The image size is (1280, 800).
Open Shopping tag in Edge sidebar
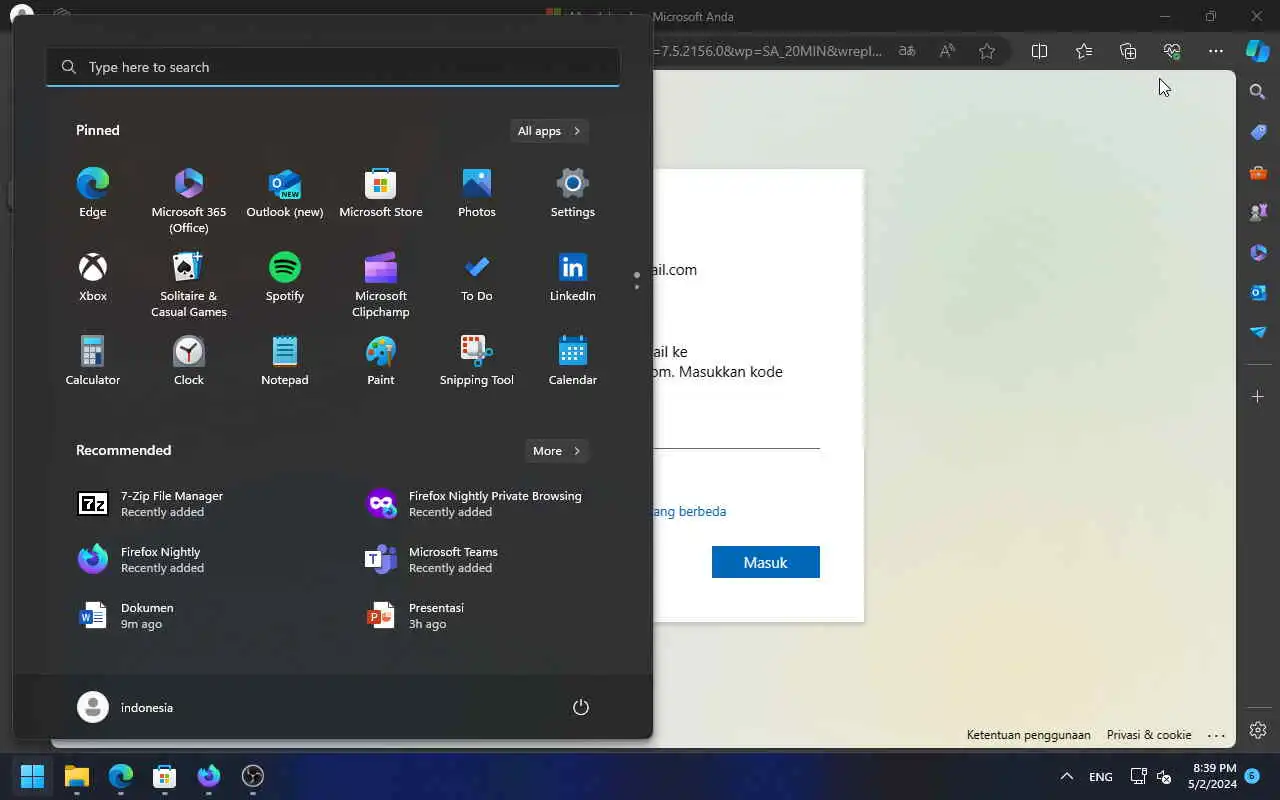1258,132
